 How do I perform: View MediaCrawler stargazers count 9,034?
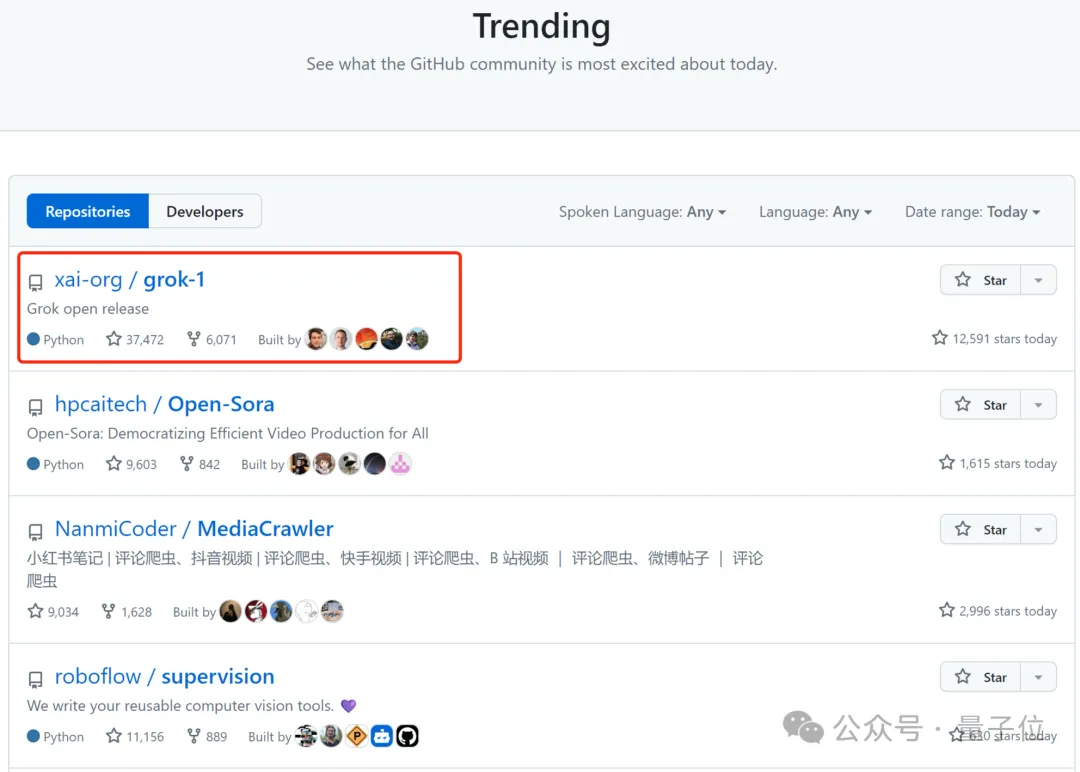coord(53,612)
